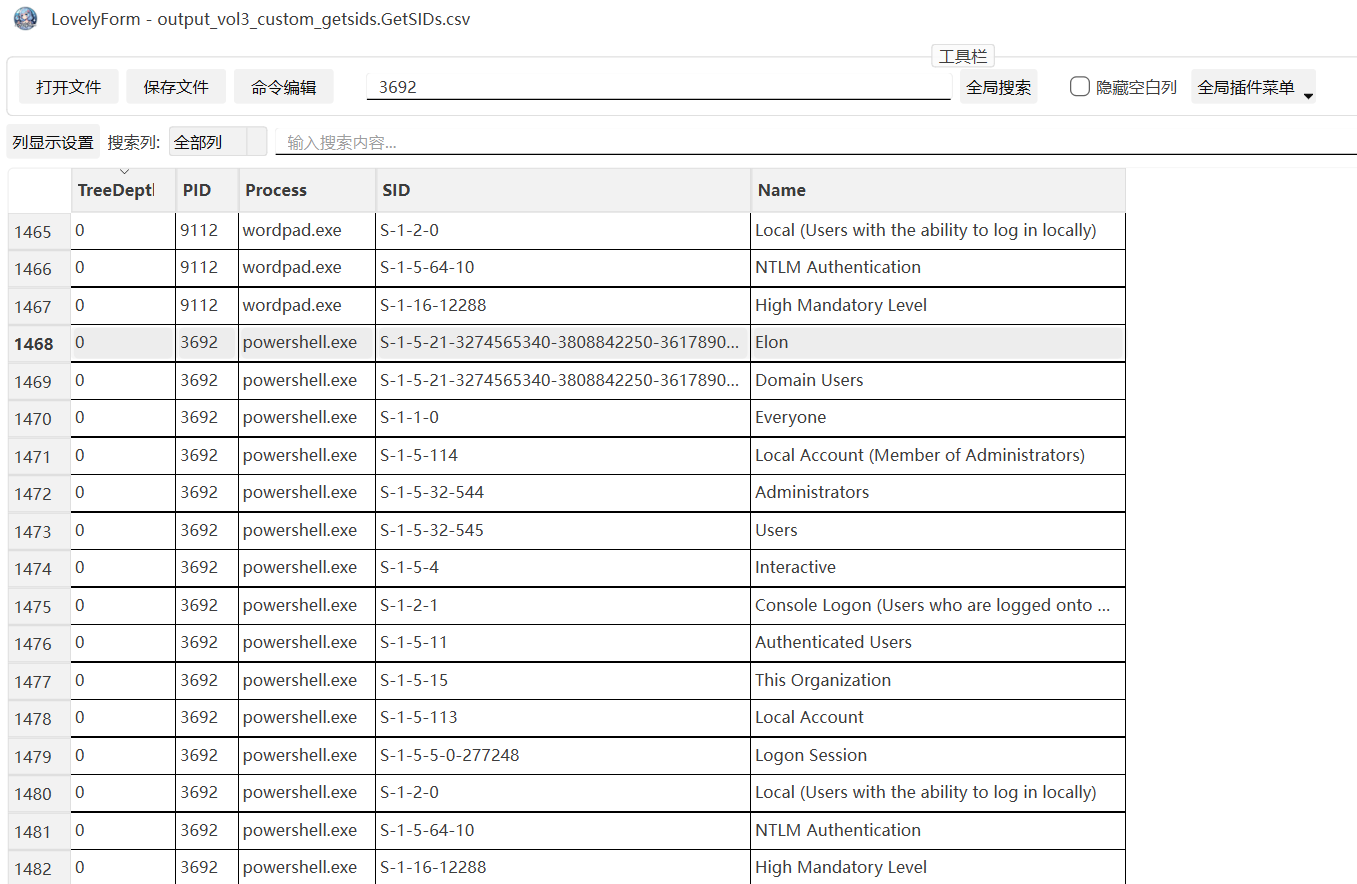Focus the global search field containing 3692

click(659, 87)
